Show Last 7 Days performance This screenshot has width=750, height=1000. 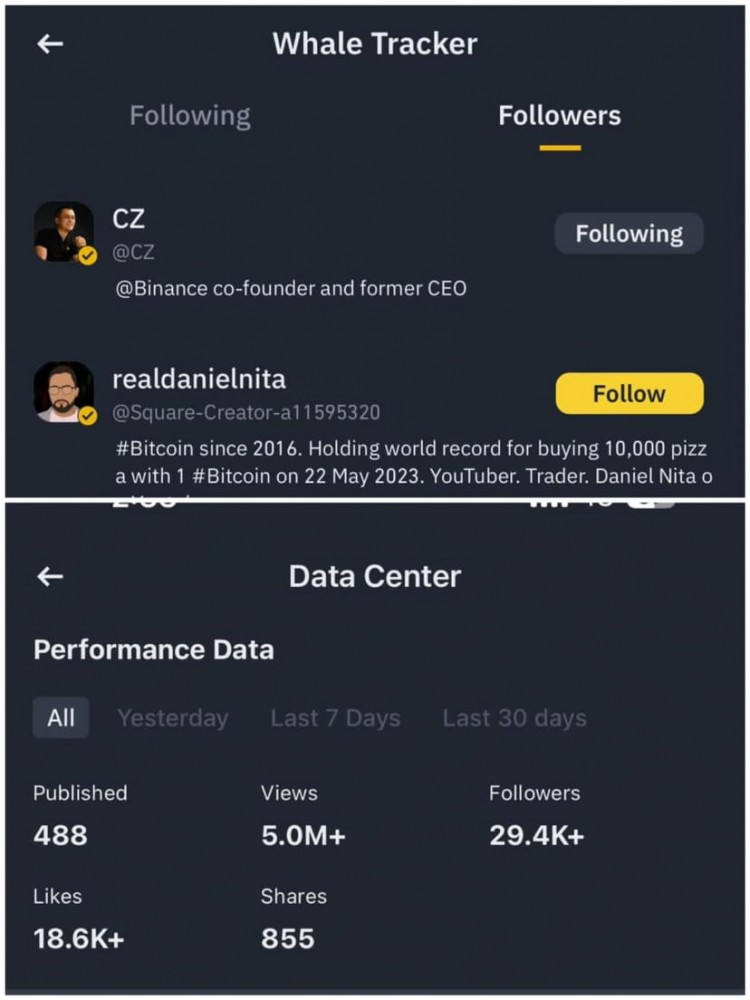(335, 718)
